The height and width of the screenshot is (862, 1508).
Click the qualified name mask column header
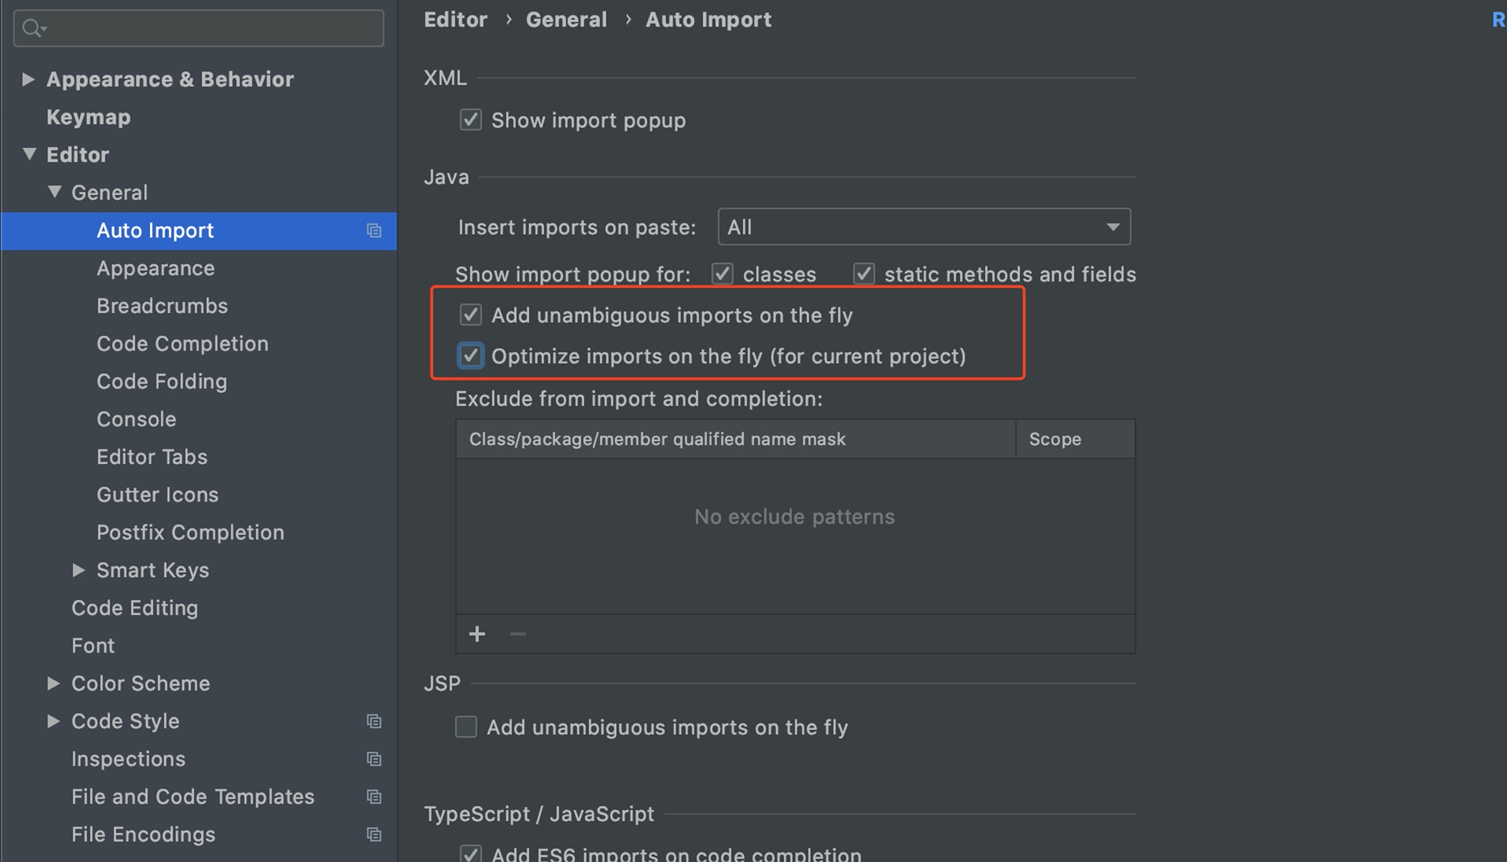pos(736,439)
